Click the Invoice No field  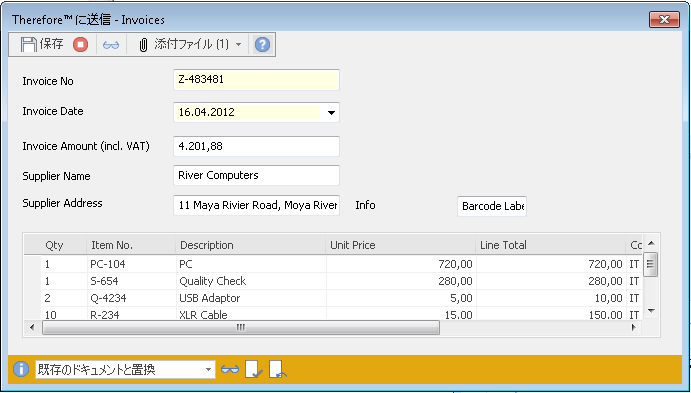[x=256, y=80]
